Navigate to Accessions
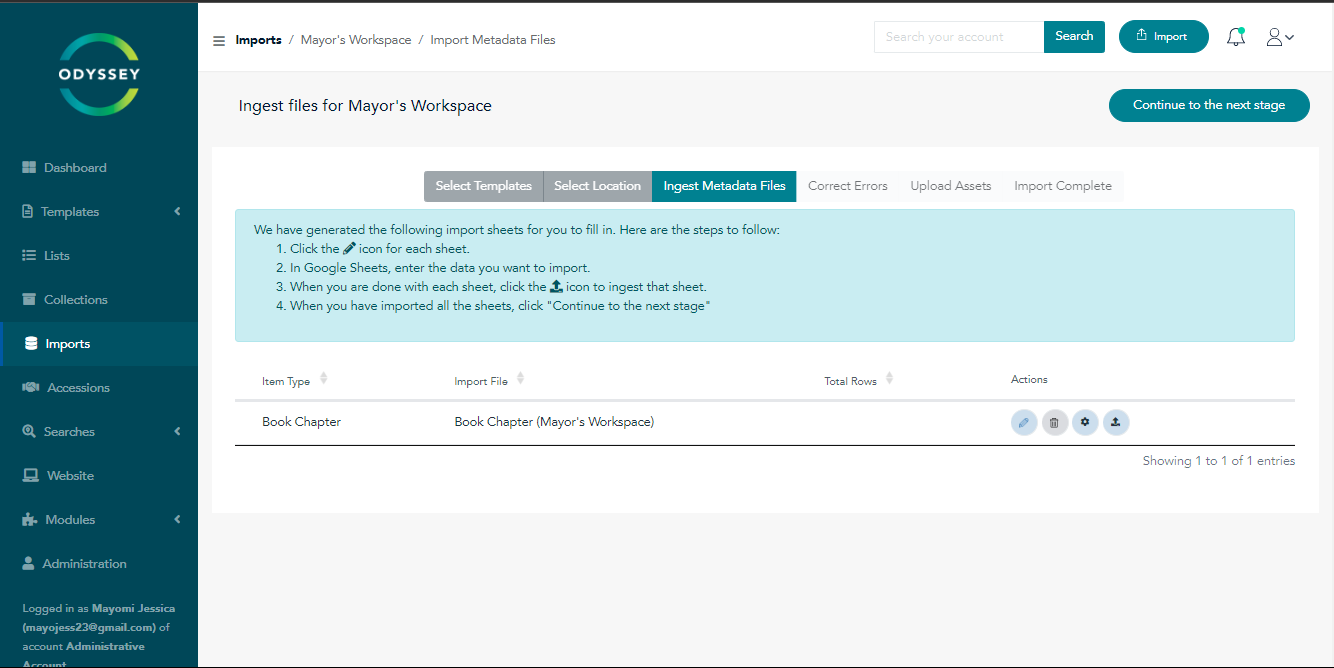This screenshot has width=1334, height=668. coord(79,388)
